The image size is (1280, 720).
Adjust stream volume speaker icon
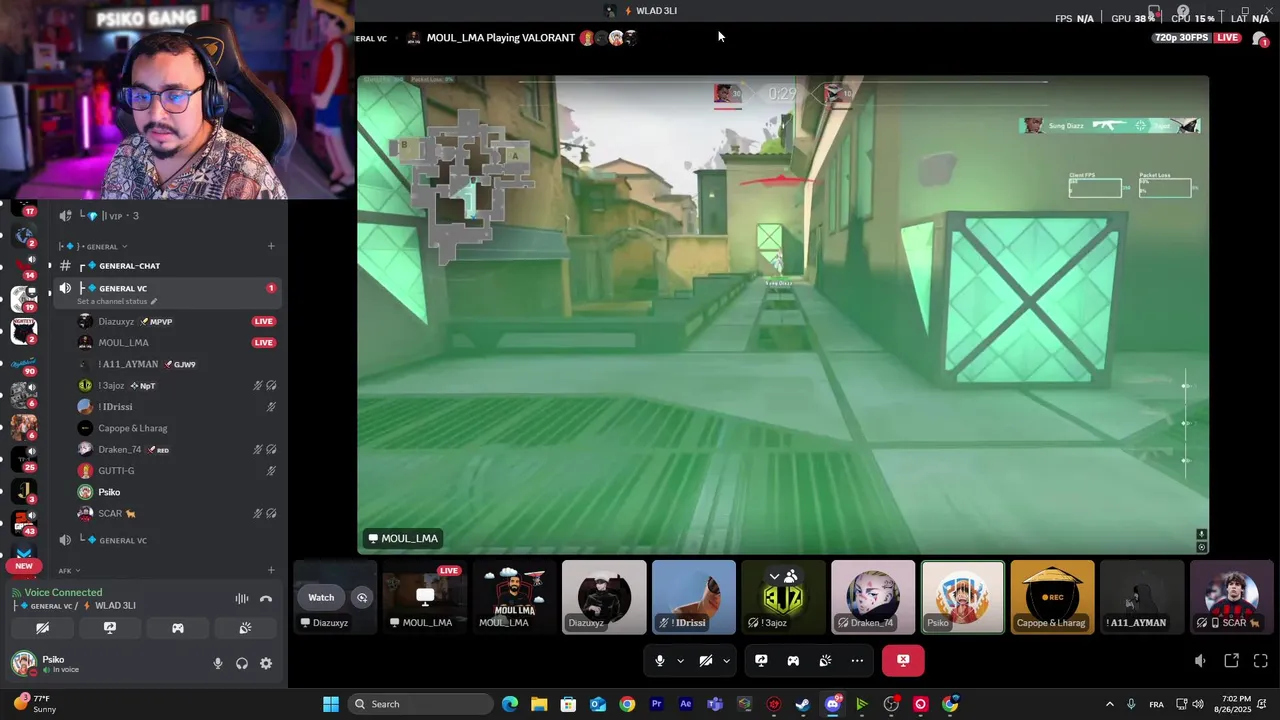coord(1200,661)
